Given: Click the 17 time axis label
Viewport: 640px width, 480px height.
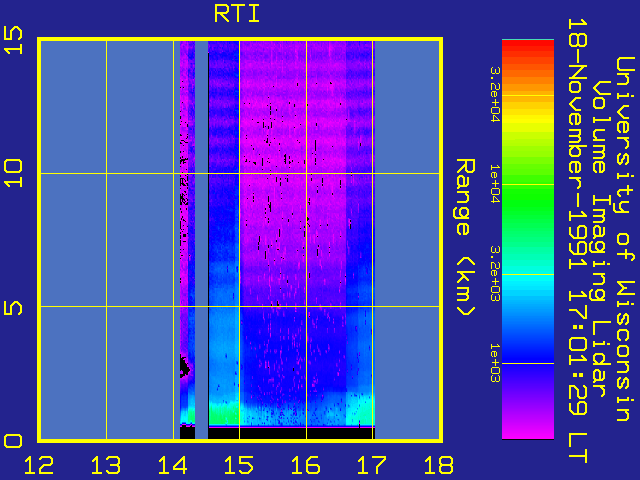Looking at the screenshot, I should tap(372, 465).
